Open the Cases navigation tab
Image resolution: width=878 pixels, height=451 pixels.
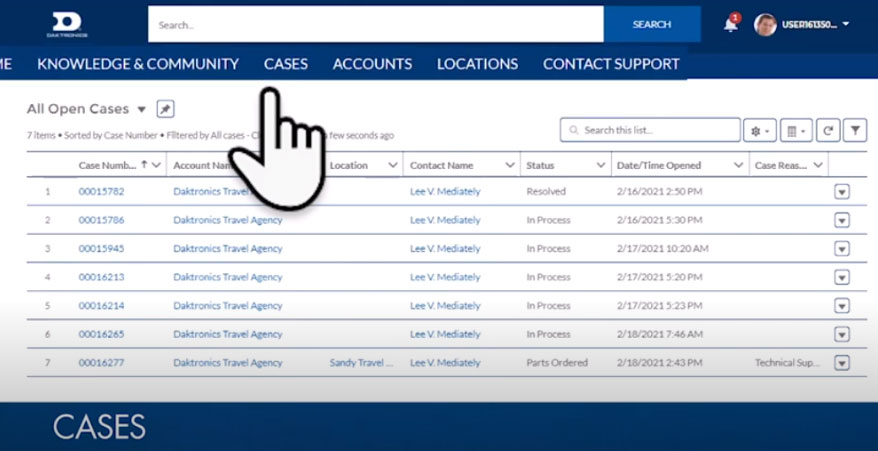coord(286,64)
